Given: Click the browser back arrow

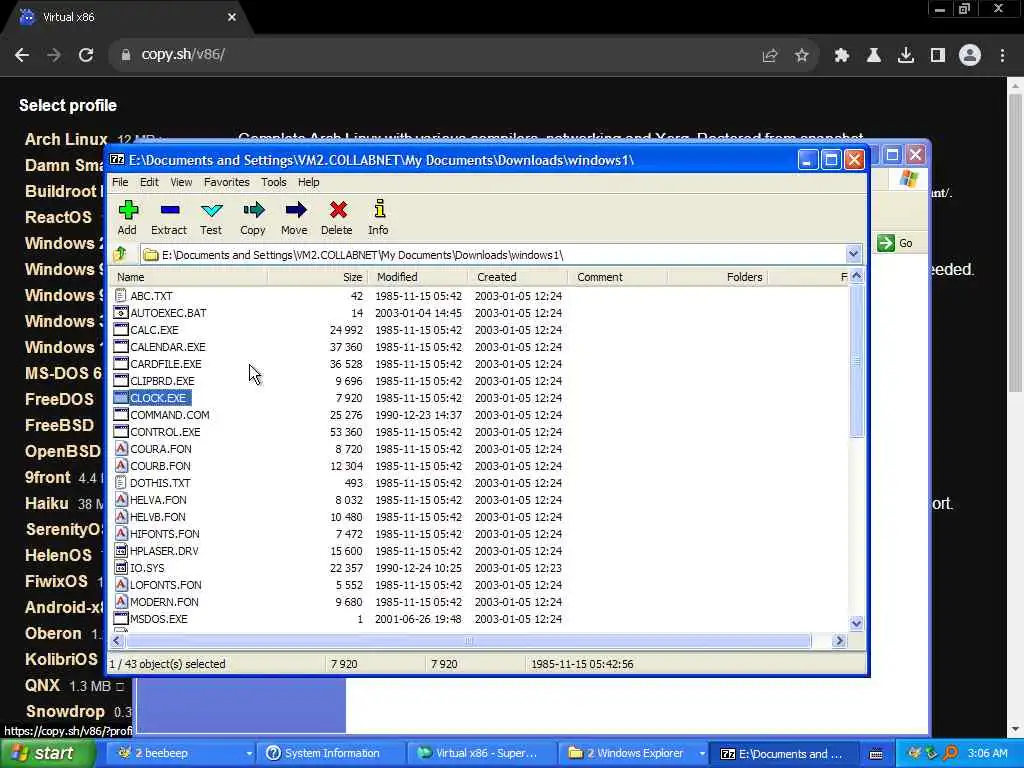Looking at the screenshot, I should click(x=22, y=55).
